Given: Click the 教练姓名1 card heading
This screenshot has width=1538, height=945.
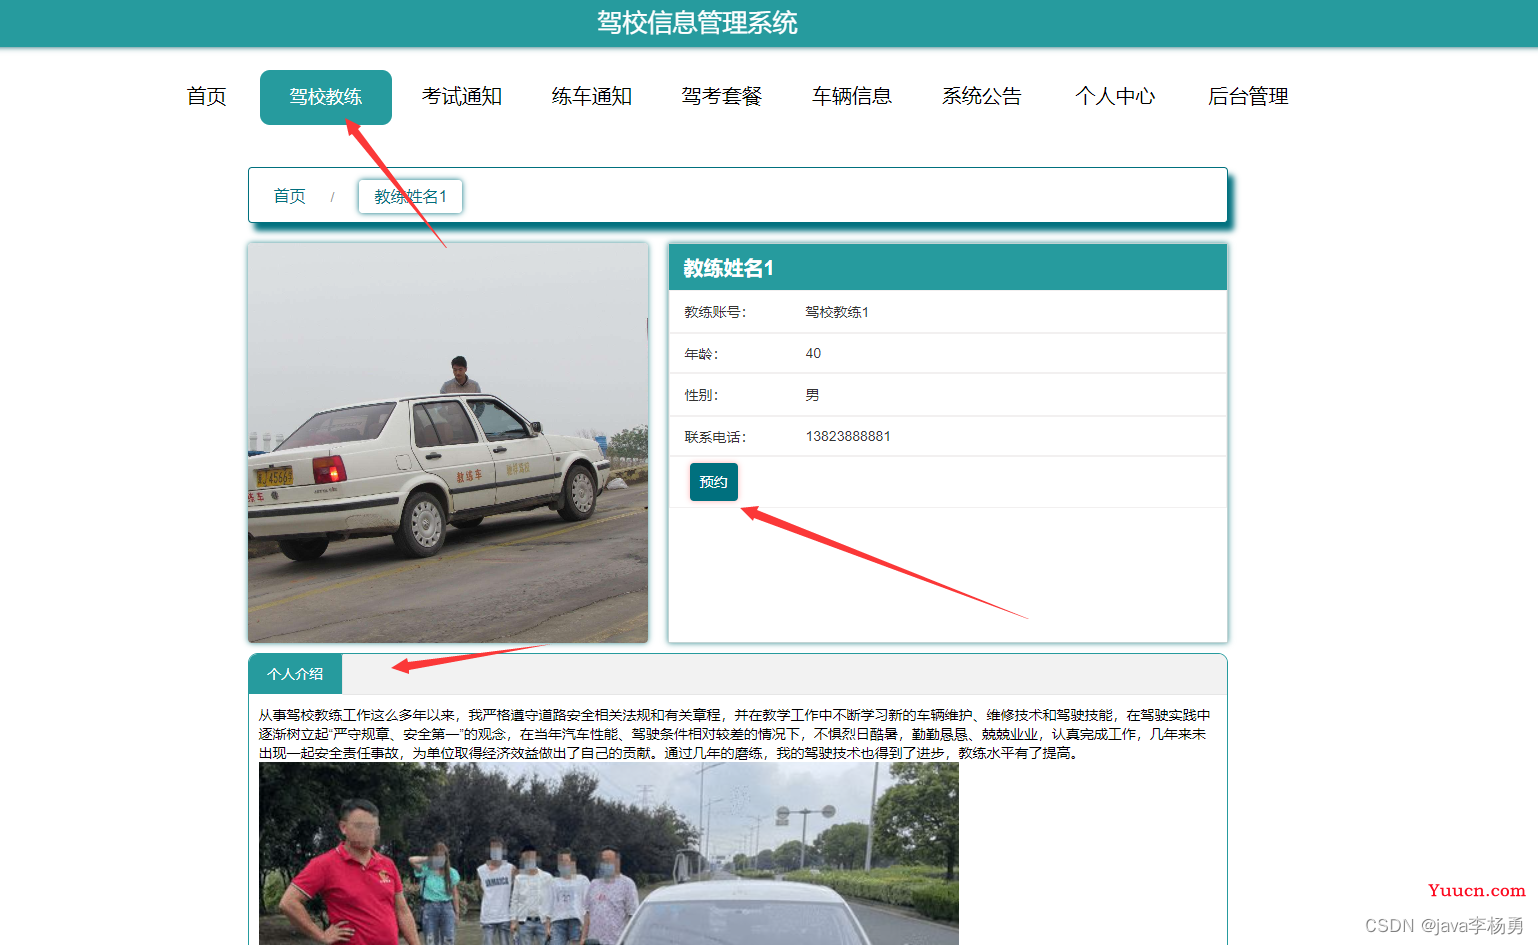Looking at the screenshot, I should [728, 268].
